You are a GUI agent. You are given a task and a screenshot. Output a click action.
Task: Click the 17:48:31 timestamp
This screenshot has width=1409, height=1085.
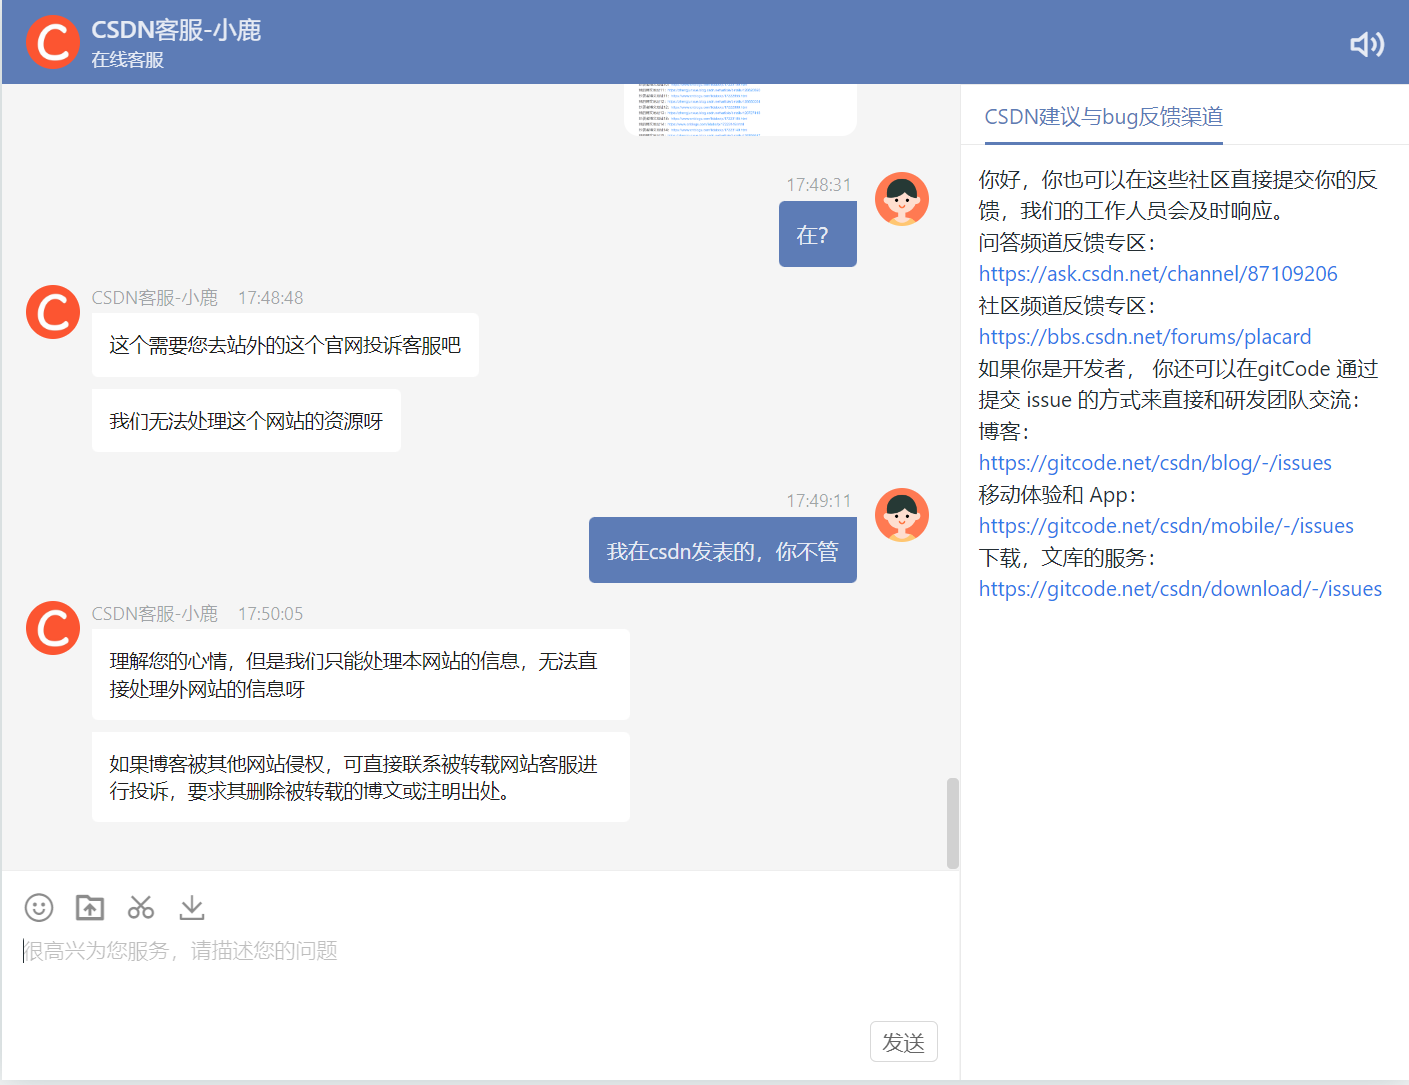coord(819,185)
